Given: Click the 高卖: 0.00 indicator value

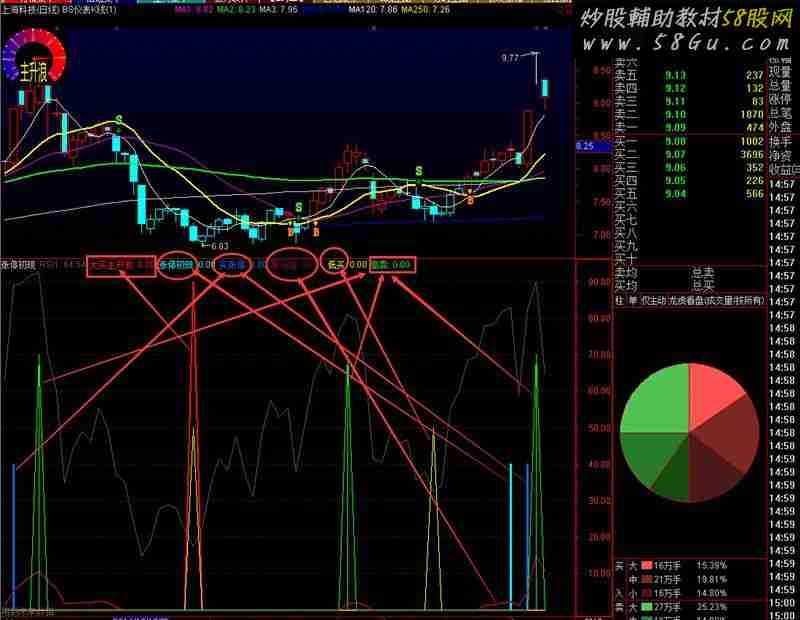Looking at the screenshot, I should [391, 265].
